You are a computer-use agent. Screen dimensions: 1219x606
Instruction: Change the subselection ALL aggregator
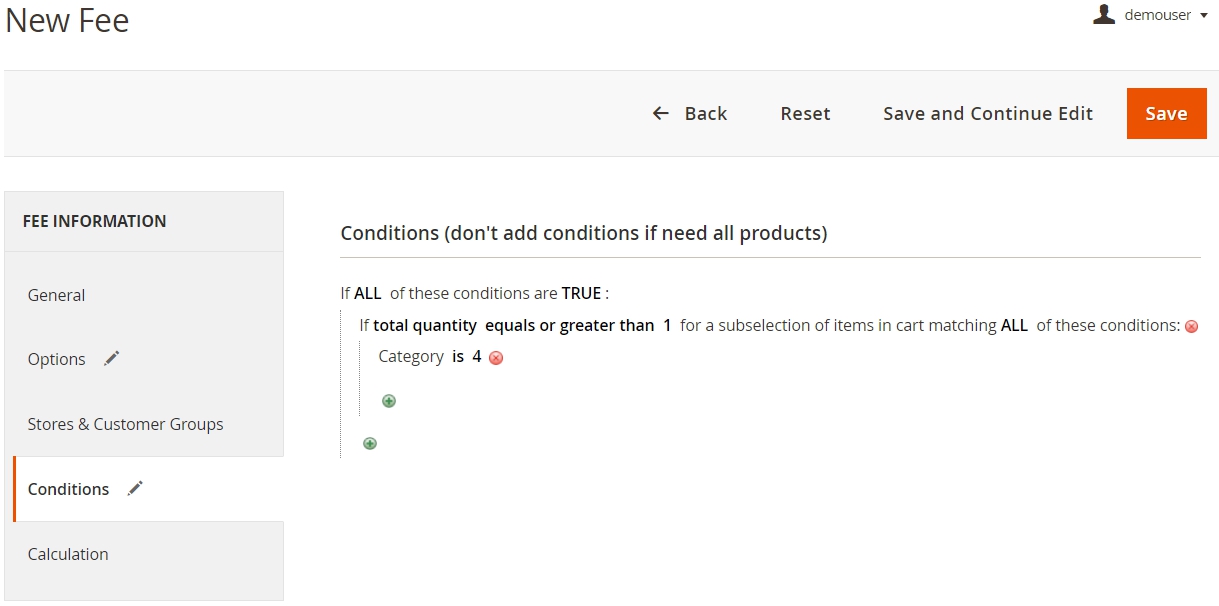1014,325
